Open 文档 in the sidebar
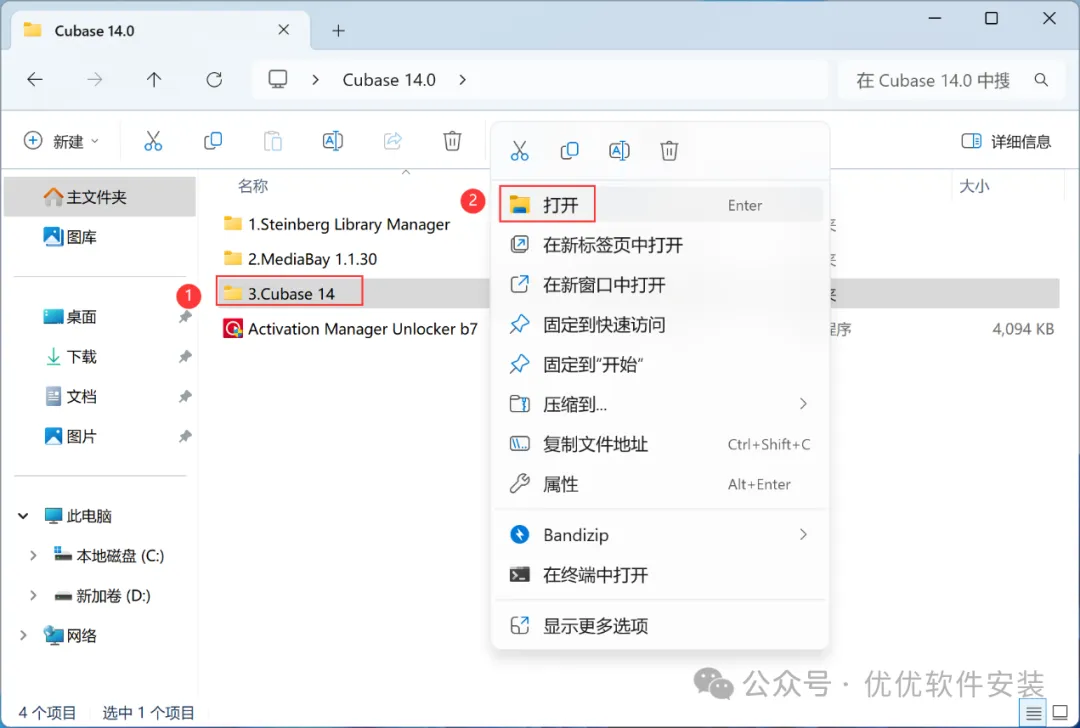This screenshot has height=728, width=1080. pos(71,397)
